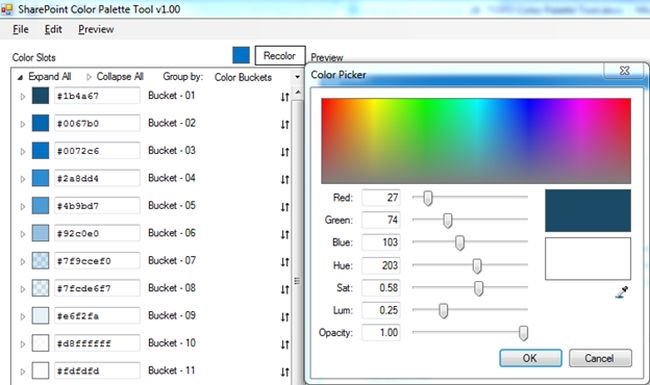The width and height of the screenshot is (650, 385).
Task: Expand the Bucket - 11 row
Action: click(x=23, y=371)
